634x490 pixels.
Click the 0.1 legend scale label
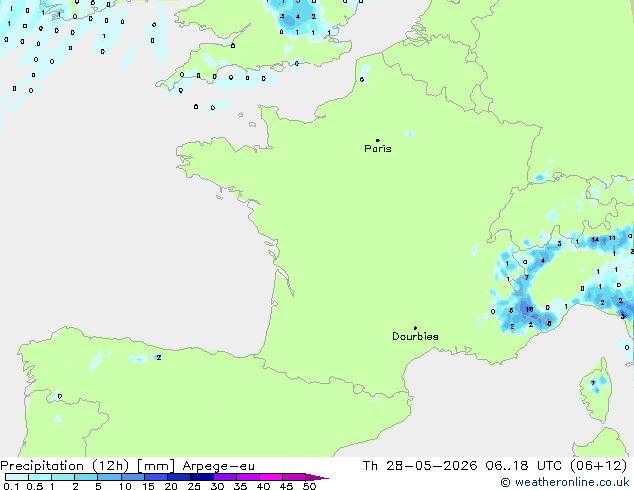tap(11, 486)
